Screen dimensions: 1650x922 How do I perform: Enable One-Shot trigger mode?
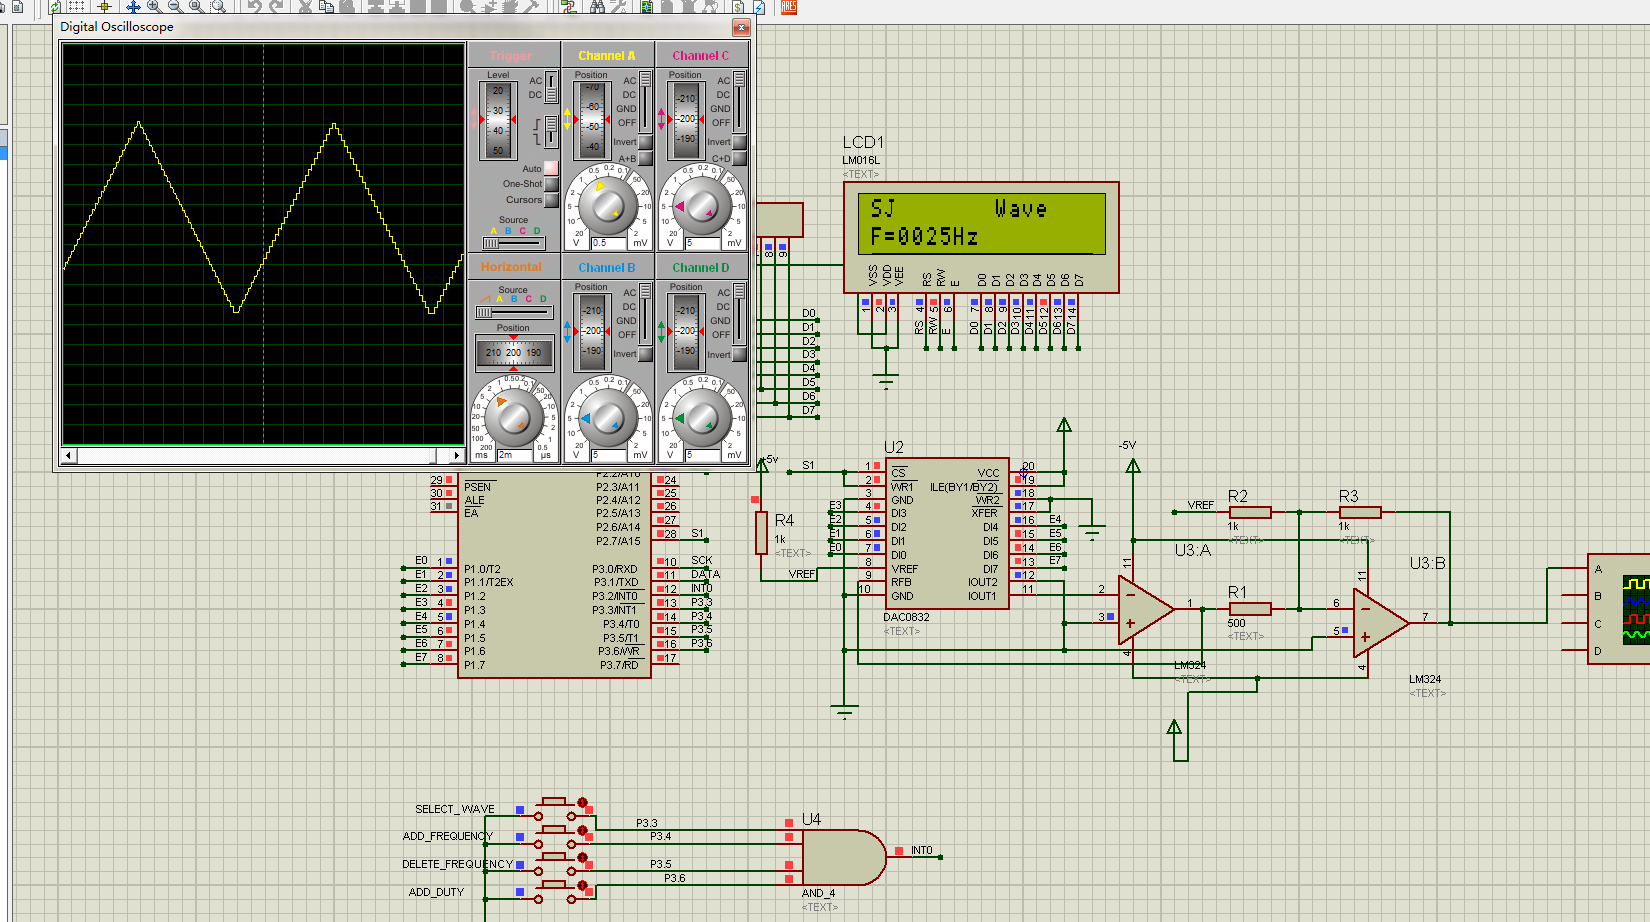point(551,184)
